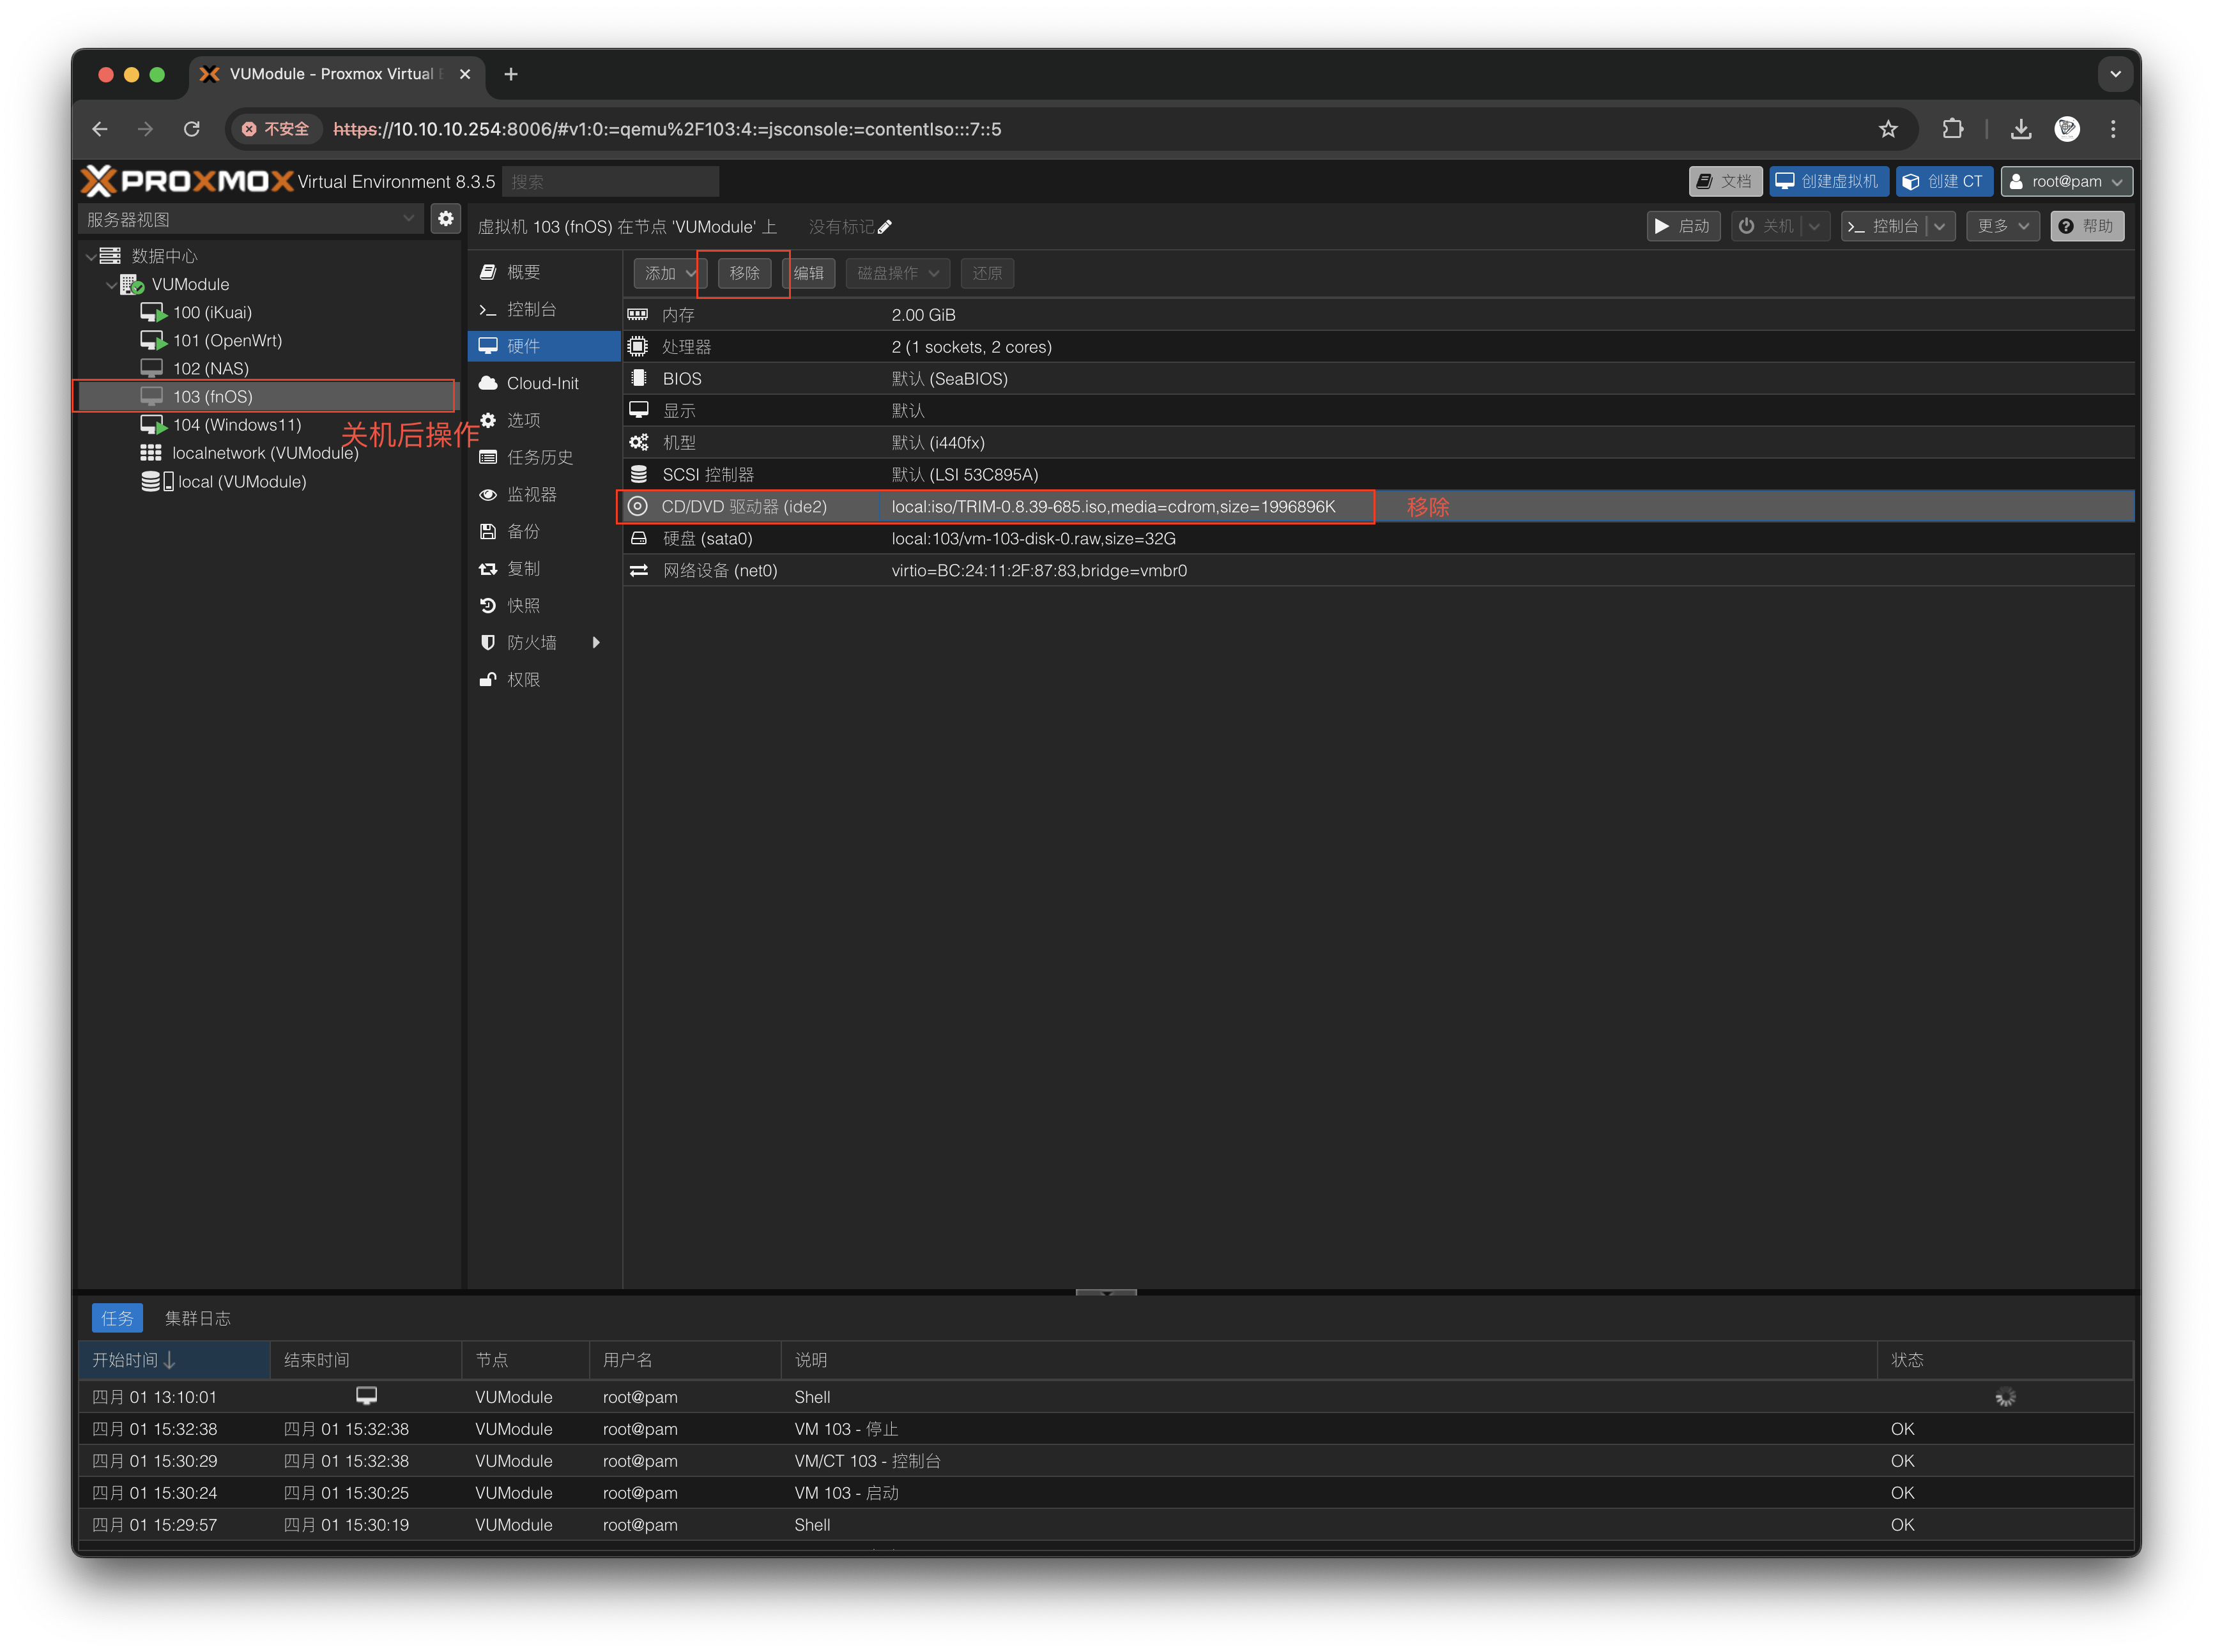Open the Snapshots (快照) section

click(x=523, y=605)
